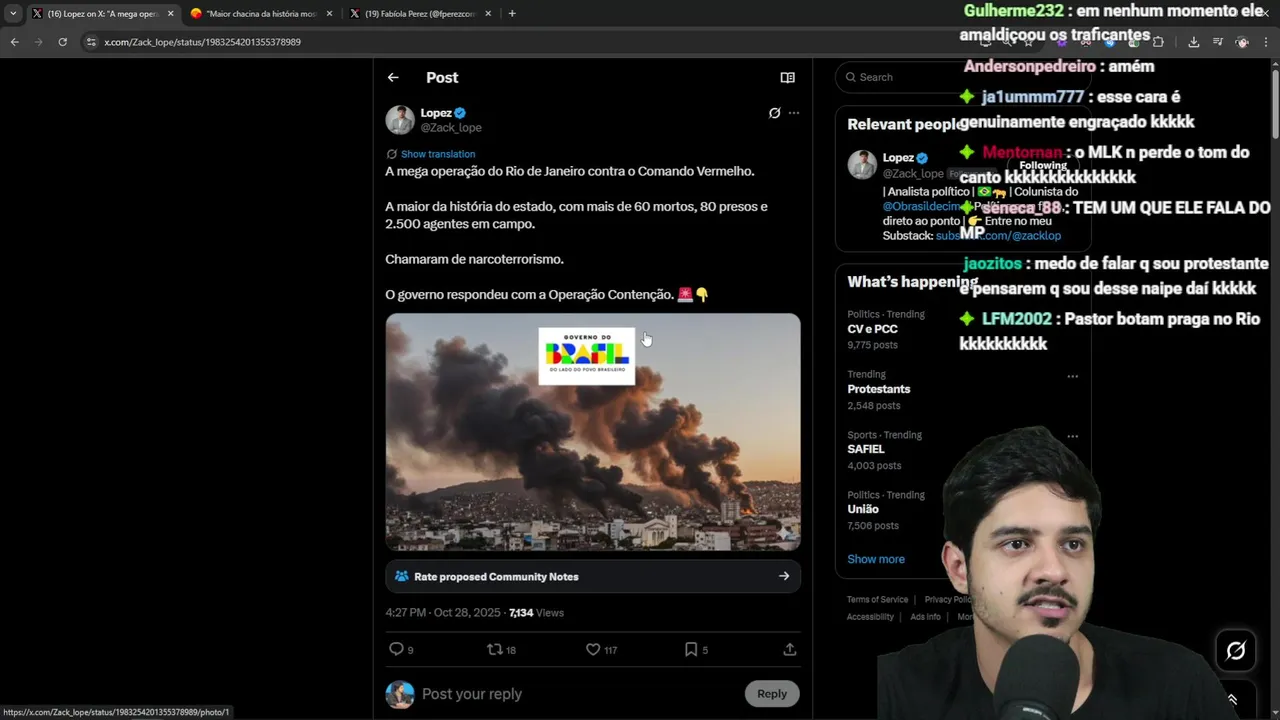Open the post's more options menu

[794, 113]
